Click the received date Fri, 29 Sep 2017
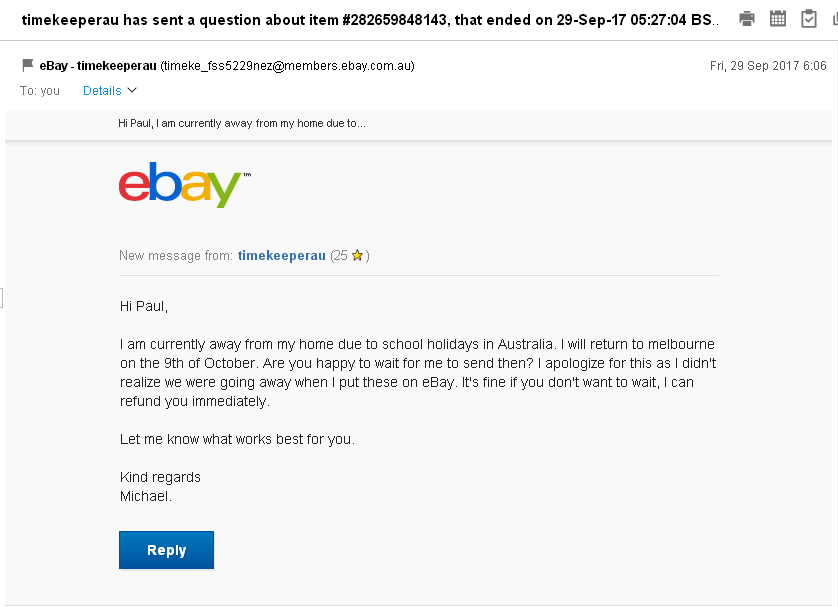Viewport: 838px width, 607px height. [768, 66]
